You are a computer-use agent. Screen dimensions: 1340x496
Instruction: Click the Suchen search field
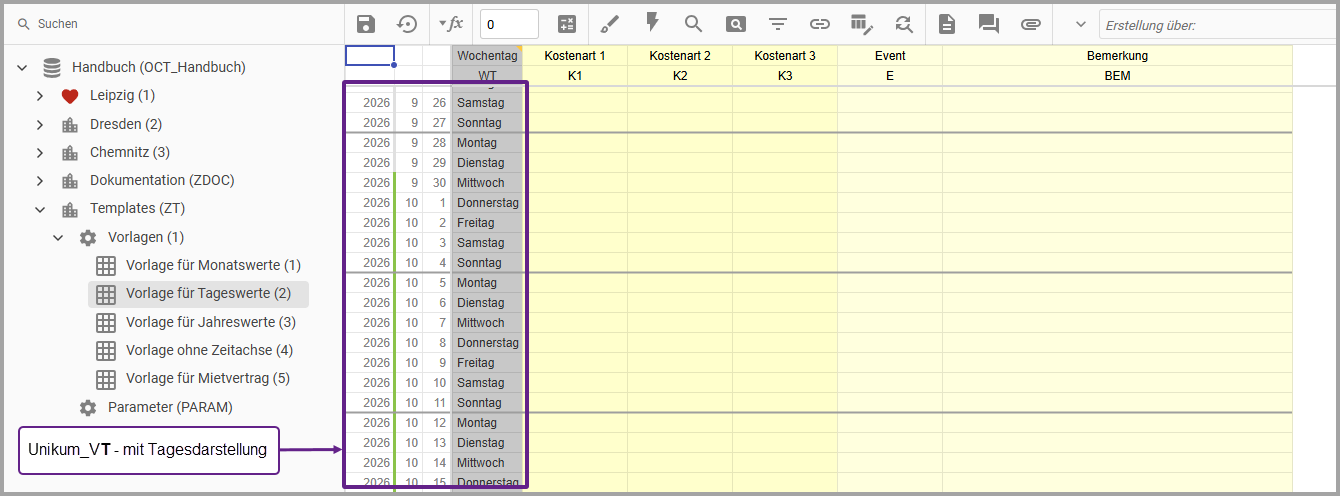click(171, 23)
